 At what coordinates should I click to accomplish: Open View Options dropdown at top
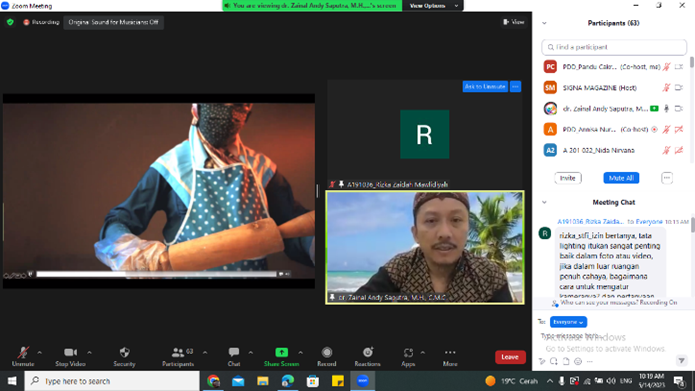pyautogui.click(x=433, y=6)
